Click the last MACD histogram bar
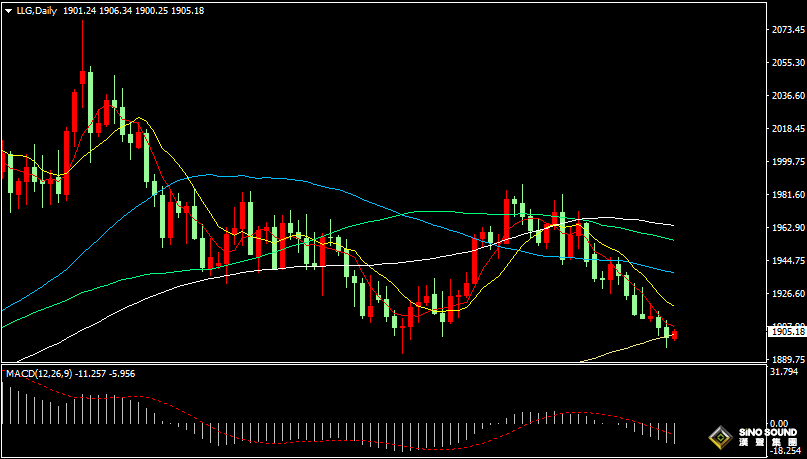Screen dimensions: 807x459 point(675,432)
